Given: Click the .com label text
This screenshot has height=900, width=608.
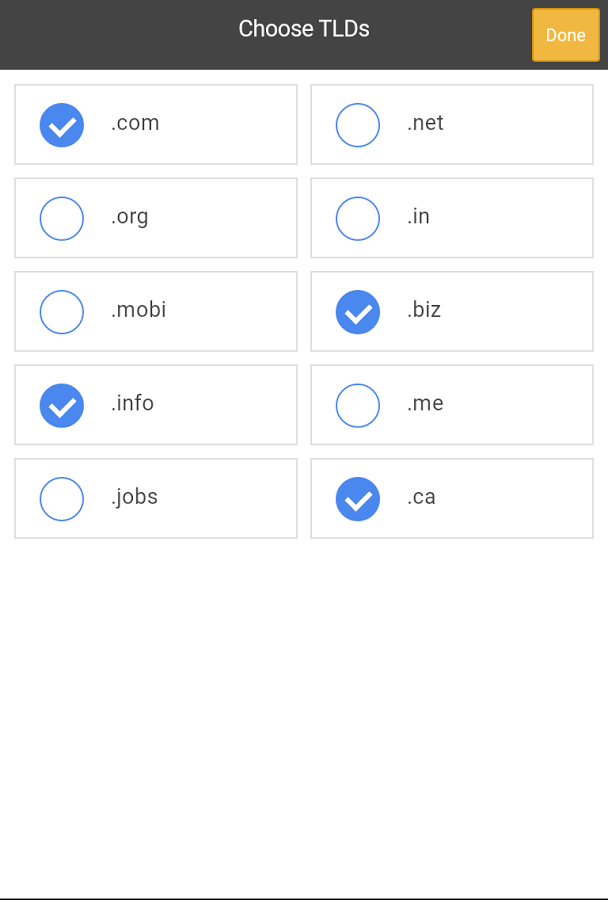Looking at the screenshot, I should [x=135, y=123].
